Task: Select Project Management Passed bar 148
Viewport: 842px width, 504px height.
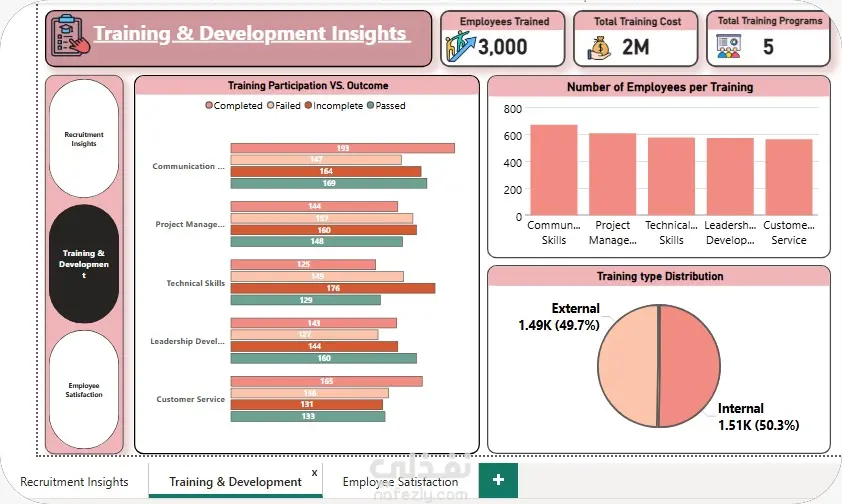Action: (317, 242)
